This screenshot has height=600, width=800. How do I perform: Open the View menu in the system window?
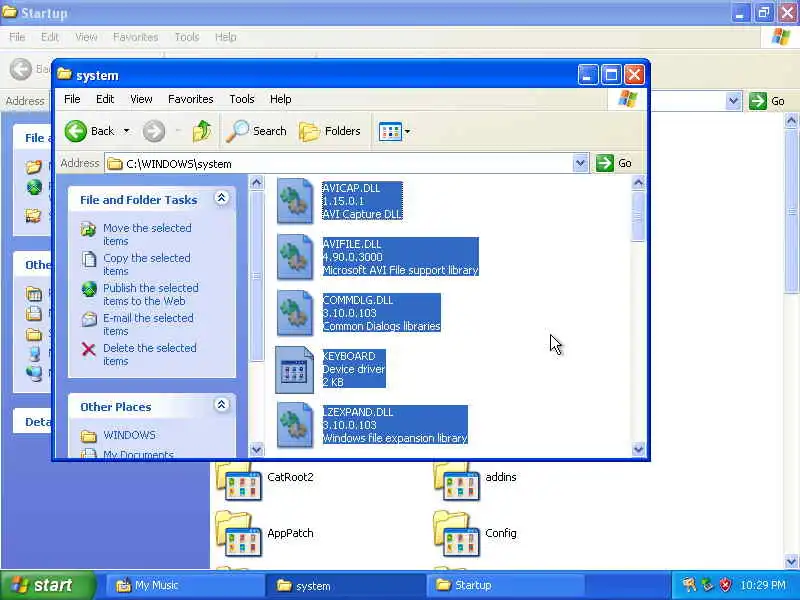(x=141, y=99)
